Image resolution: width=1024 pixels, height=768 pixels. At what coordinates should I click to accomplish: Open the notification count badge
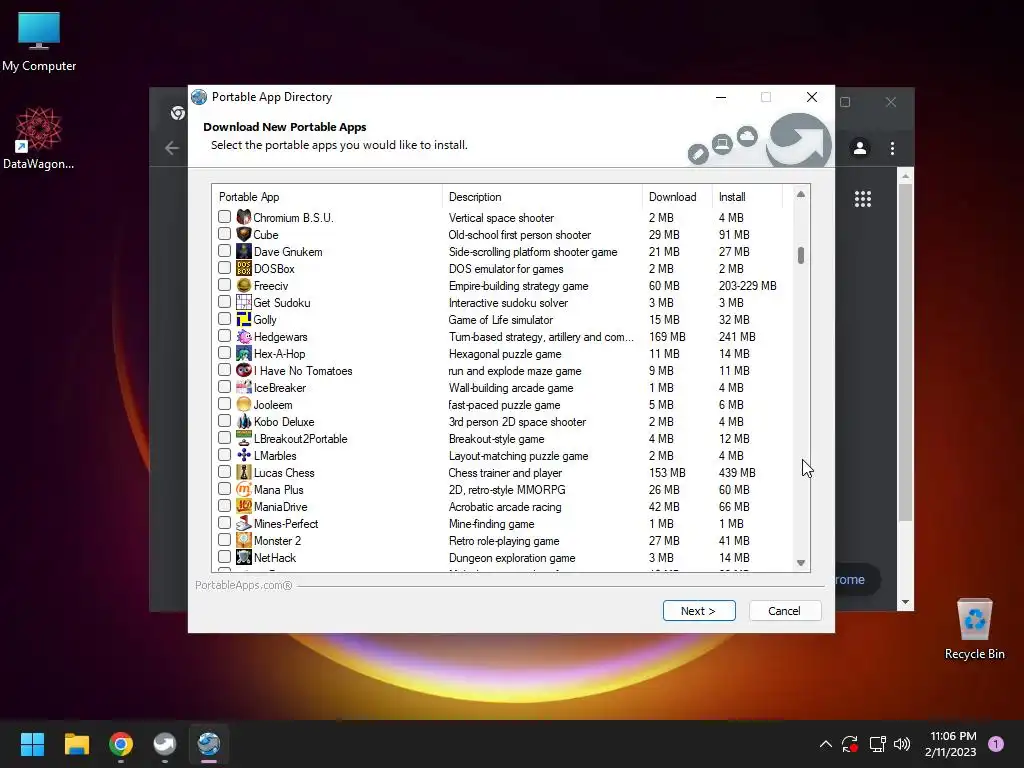[996, 744]
